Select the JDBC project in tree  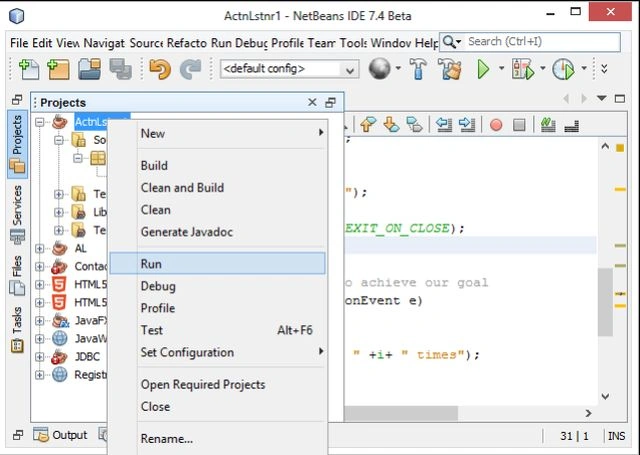[87, 356]
